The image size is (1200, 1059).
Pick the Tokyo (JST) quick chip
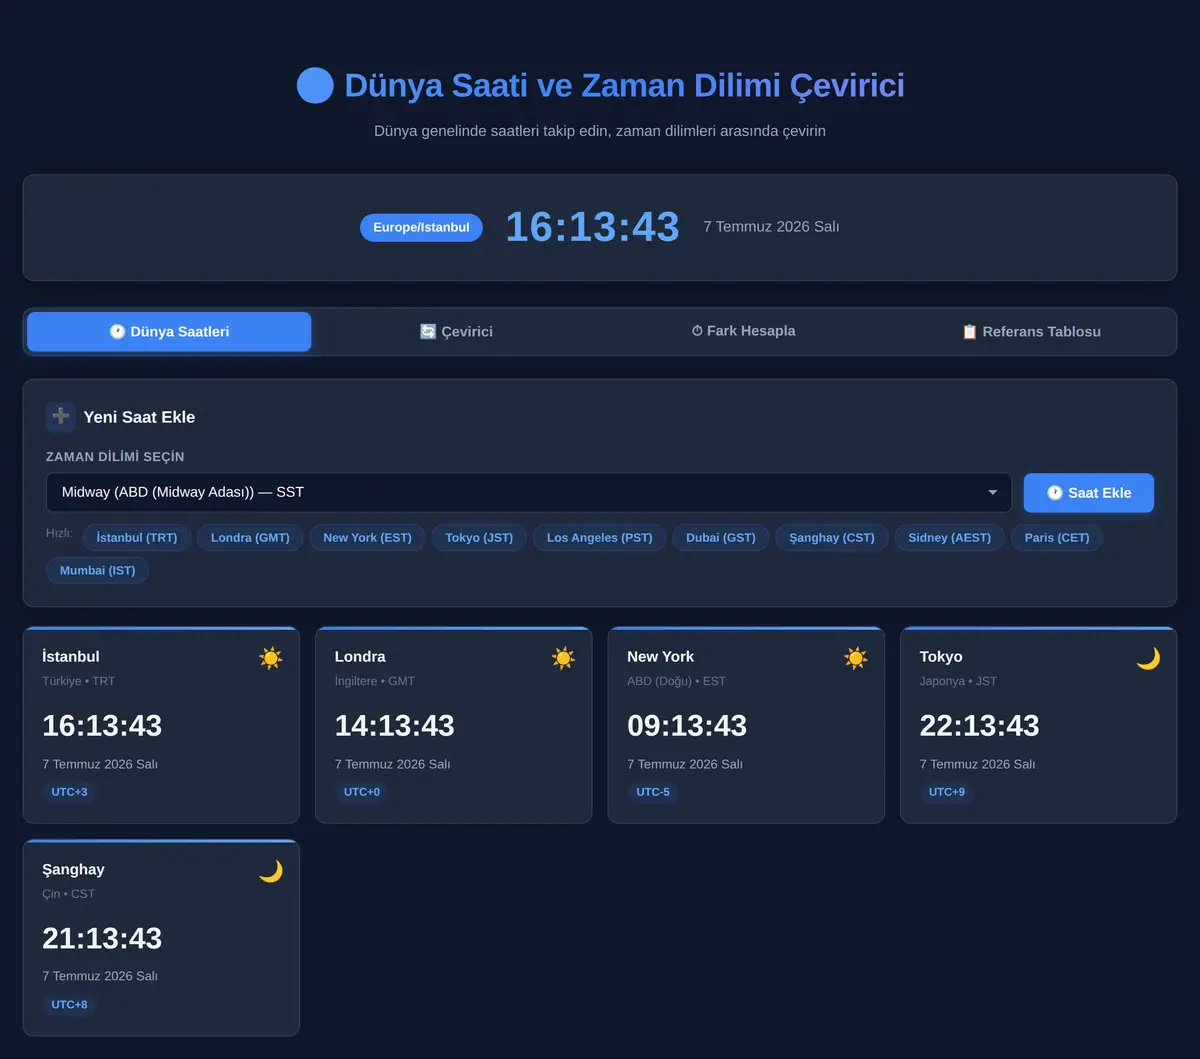point(479,538)
